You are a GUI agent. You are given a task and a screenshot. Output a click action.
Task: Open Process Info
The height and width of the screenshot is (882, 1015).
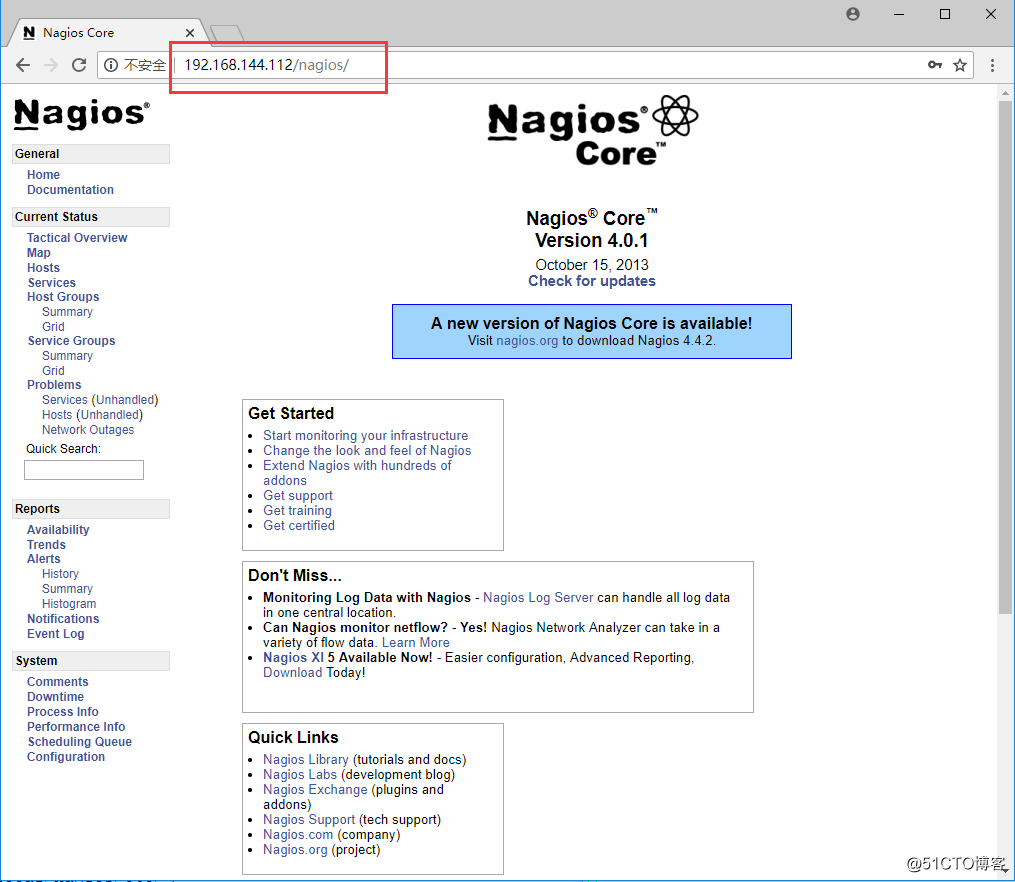pyautogui.click(x=62, y=711)
